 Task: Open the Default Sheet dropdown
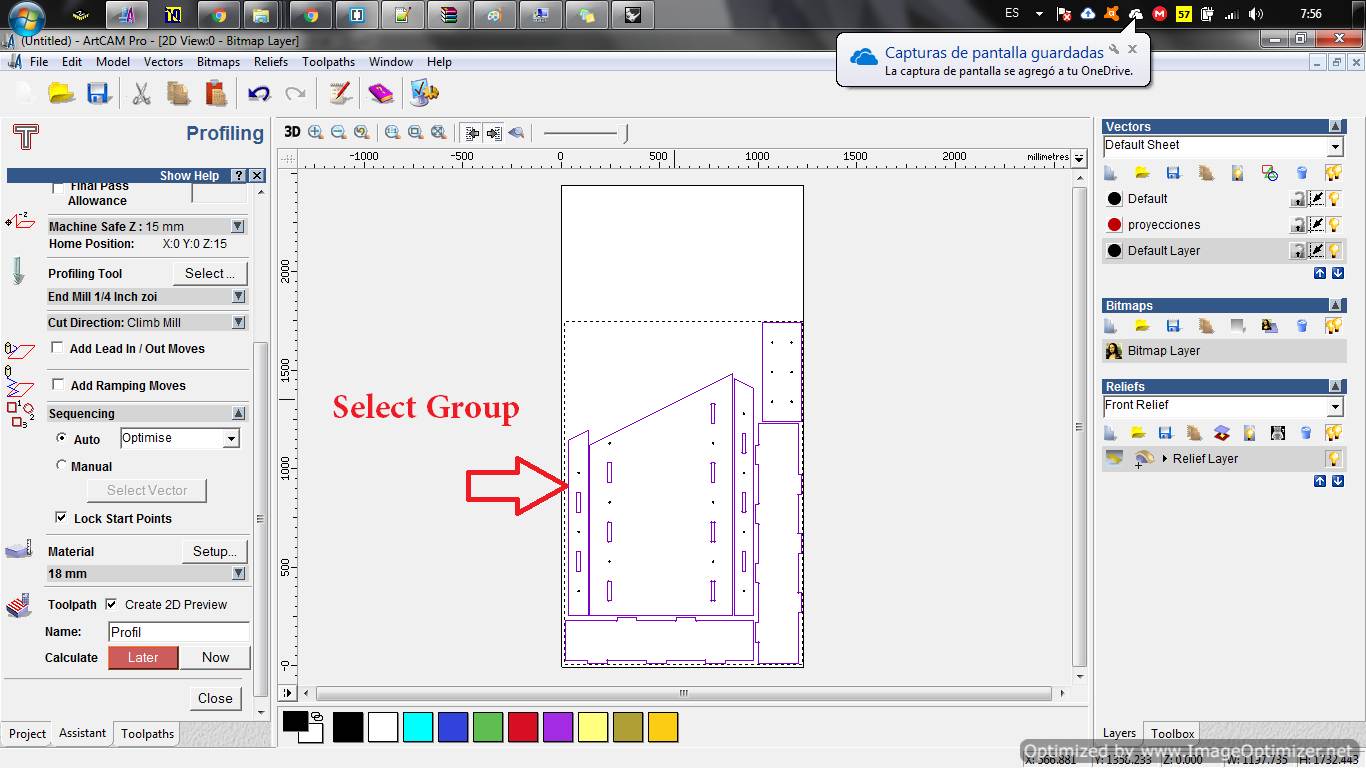[1335, 147]
